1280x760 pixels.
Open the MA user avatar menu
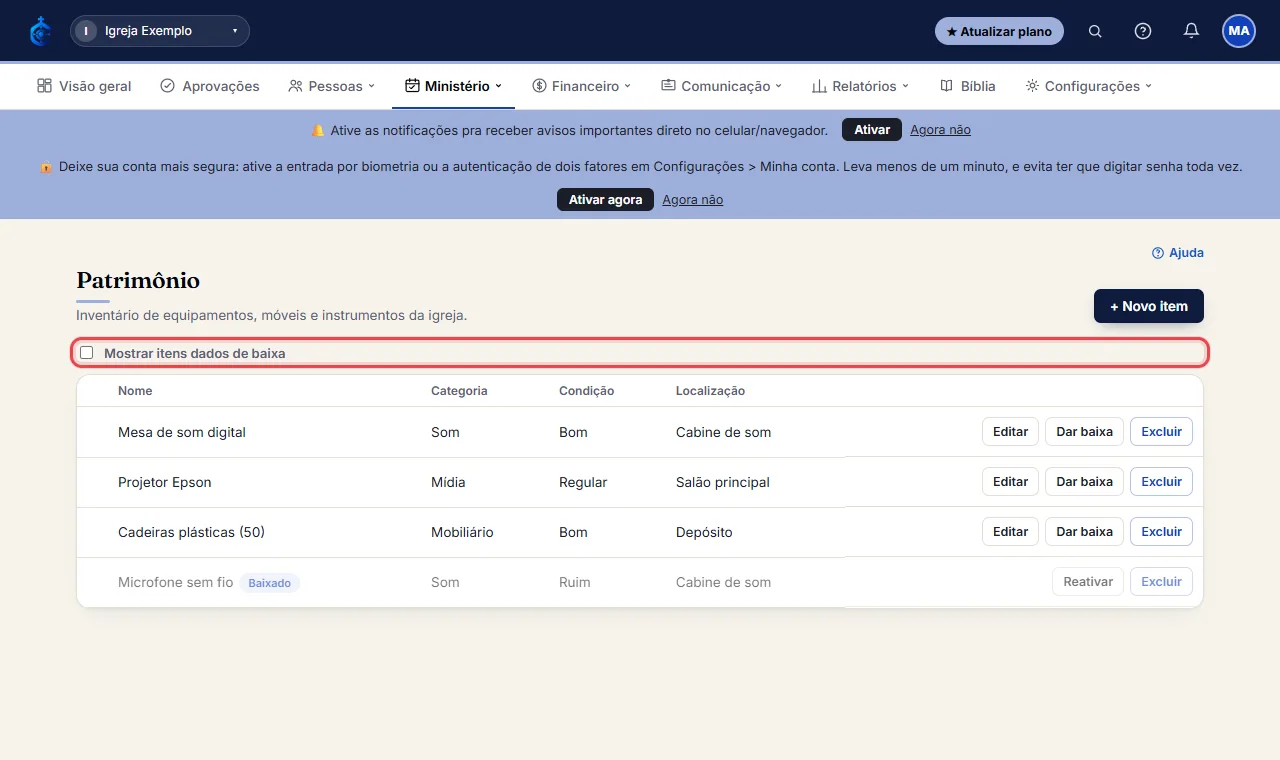point(1239,31)
